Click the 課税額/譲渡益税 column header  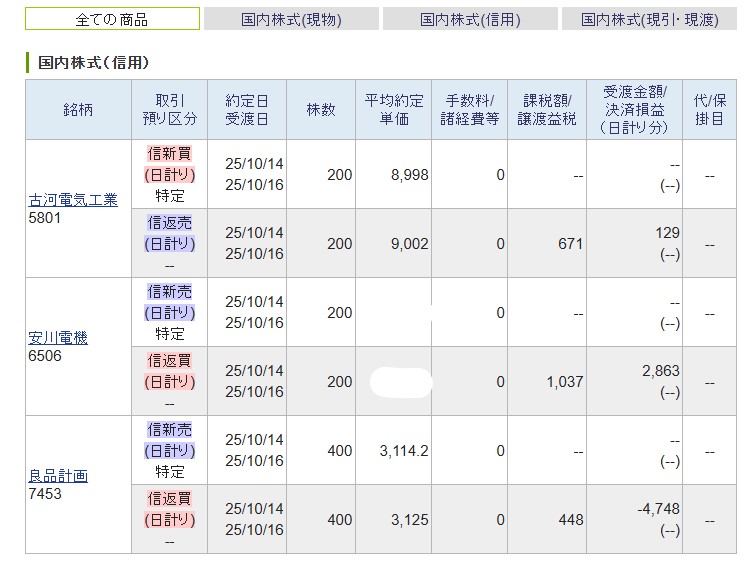[x=550, y=110]
